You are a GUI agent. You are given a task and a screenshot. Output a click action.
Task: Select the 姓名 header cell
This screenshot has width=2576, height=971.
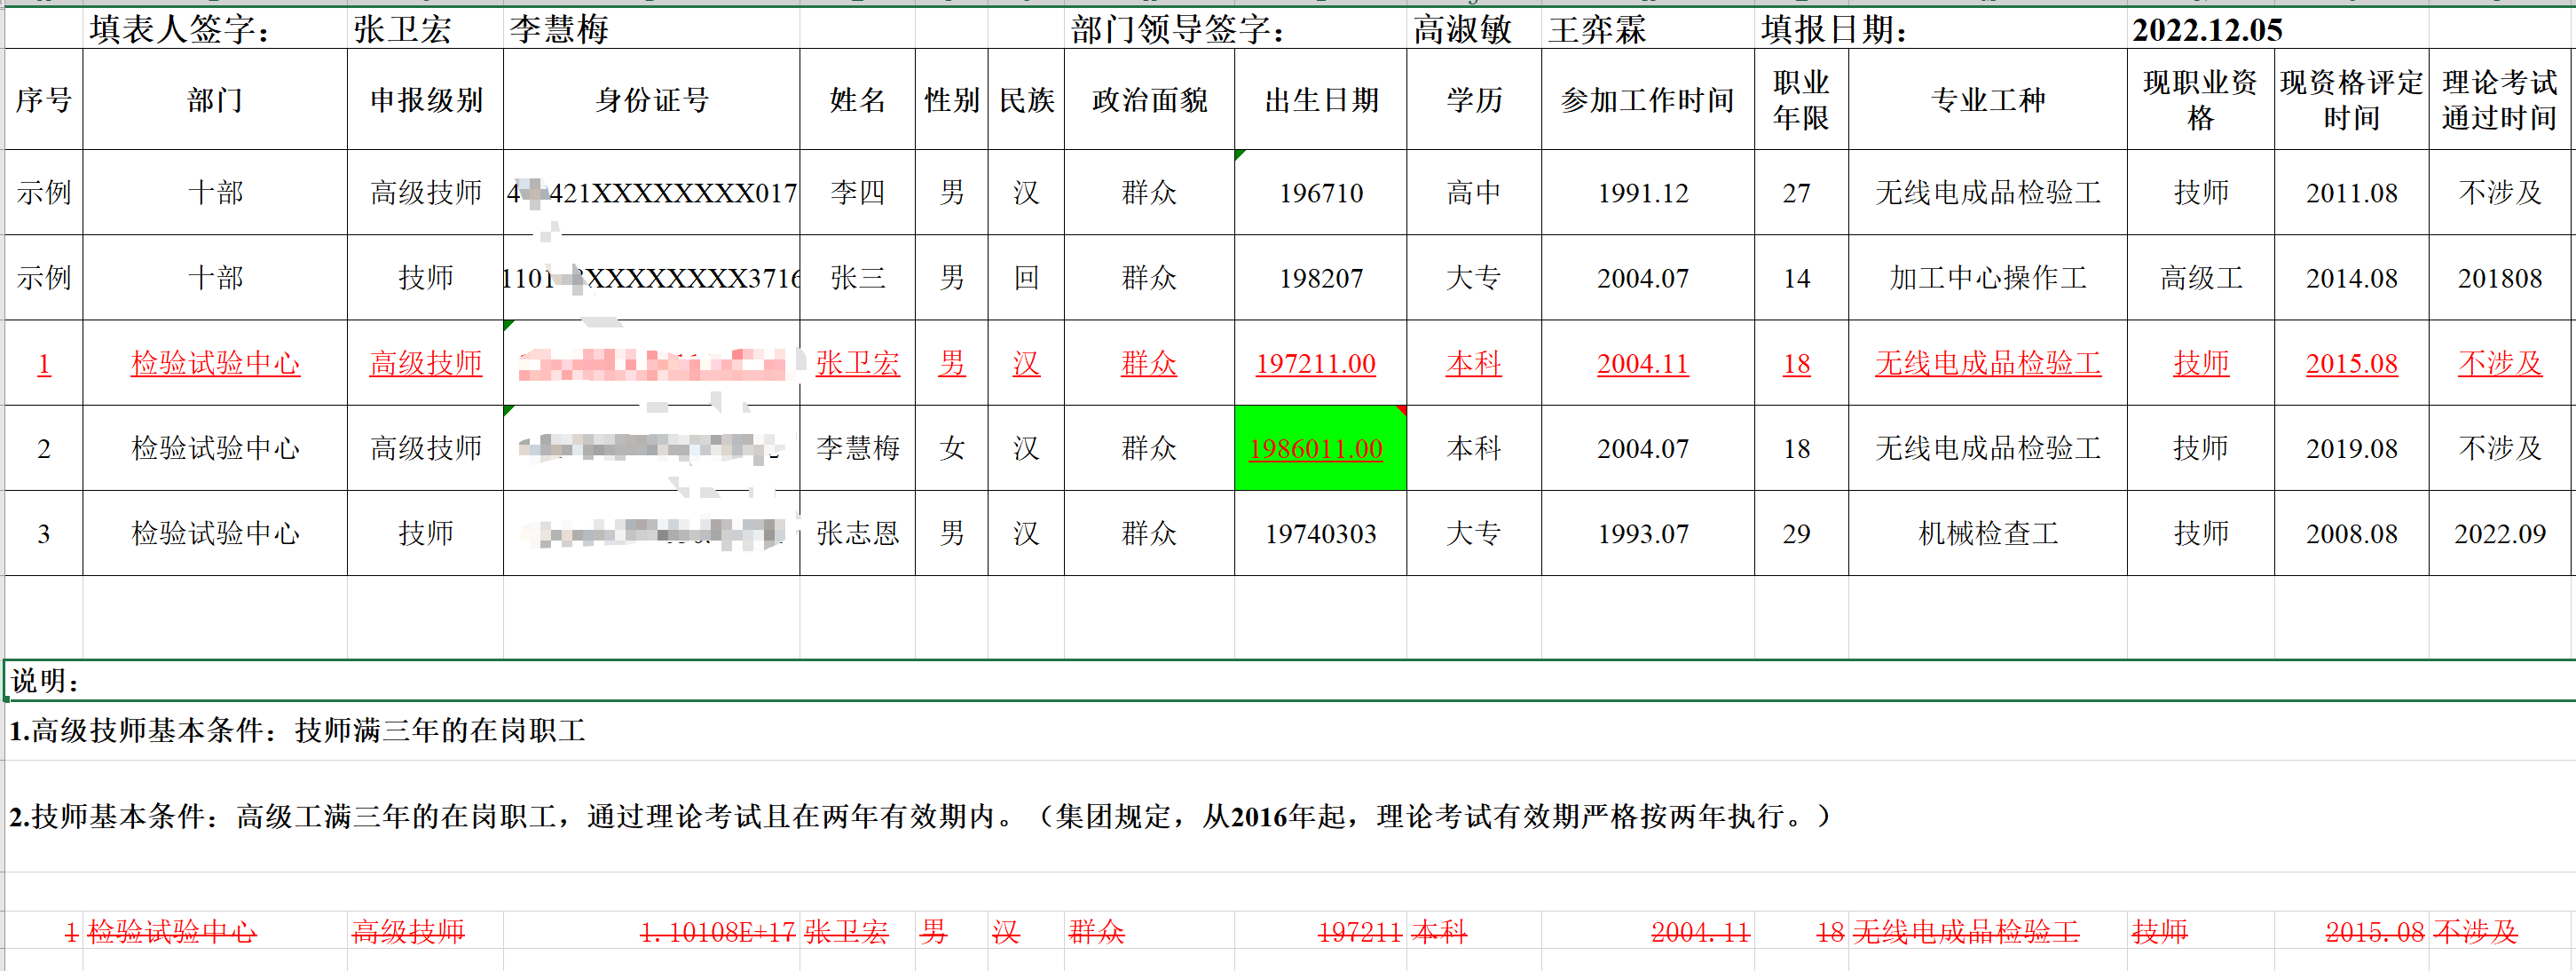pos(858,100)
